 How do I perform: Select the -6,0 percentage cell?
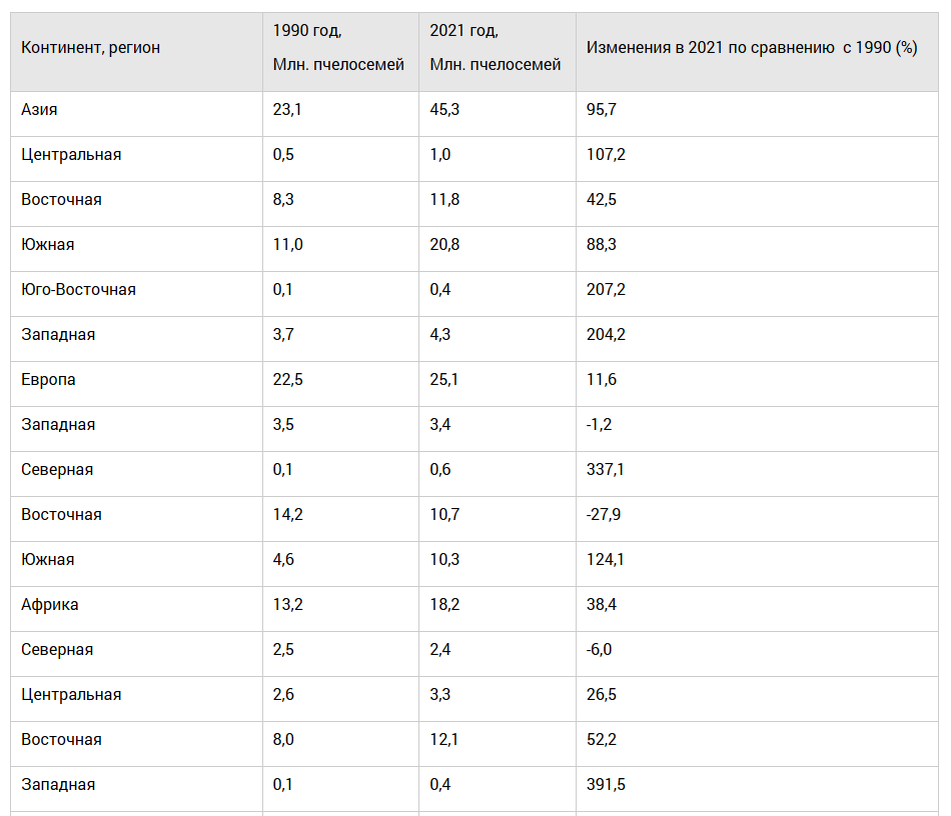point(599,650)
